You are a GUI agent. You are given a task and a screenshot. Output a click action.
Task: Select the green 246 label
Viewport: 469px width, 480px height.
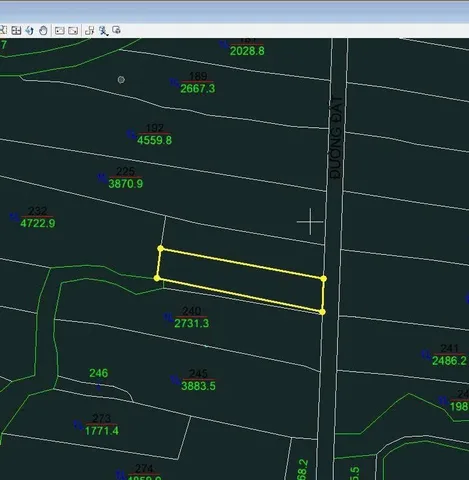(x=99, y=373)
